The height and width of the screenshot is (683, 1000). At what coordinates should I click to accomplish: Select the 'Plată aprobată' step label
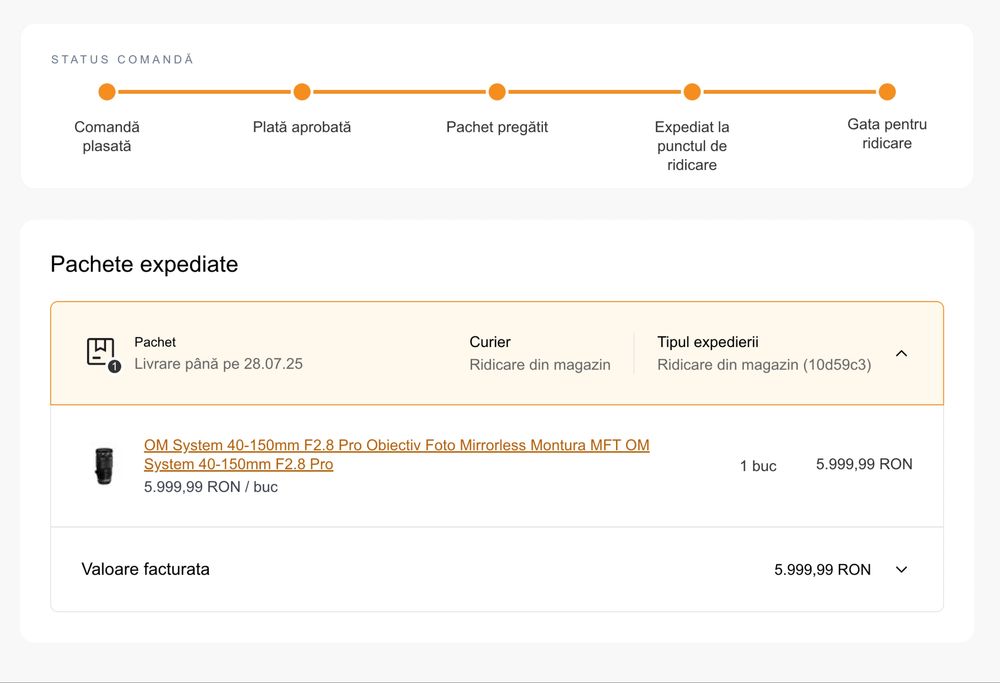302,127
